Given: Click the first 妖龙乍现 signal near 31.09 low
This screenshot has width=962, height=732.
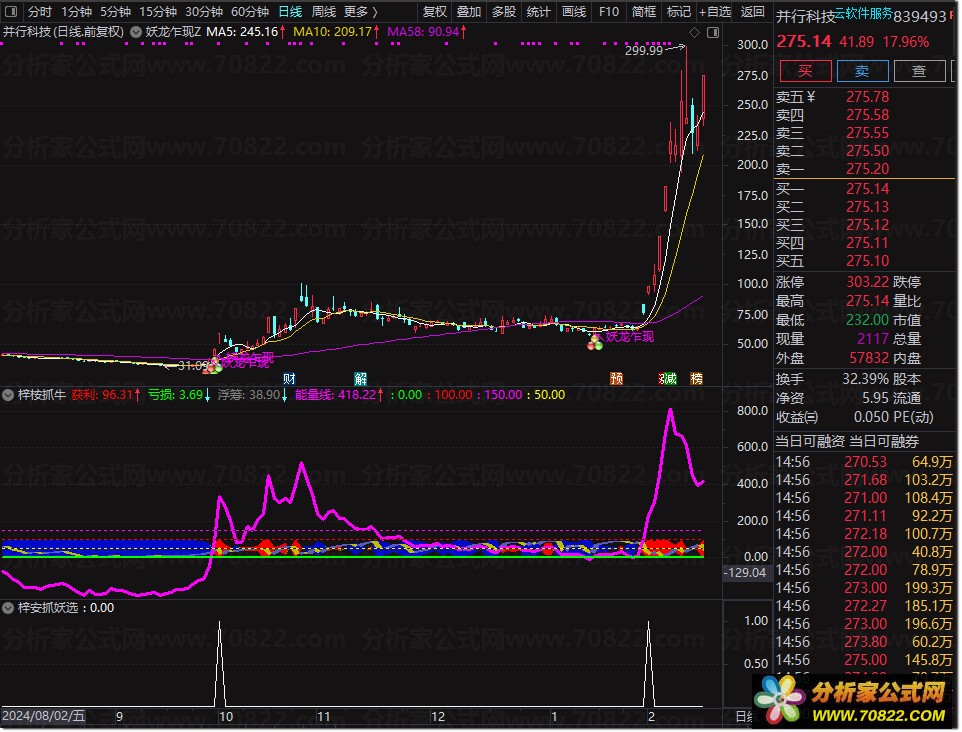Looking at the screenshot, I should (247, 360).
